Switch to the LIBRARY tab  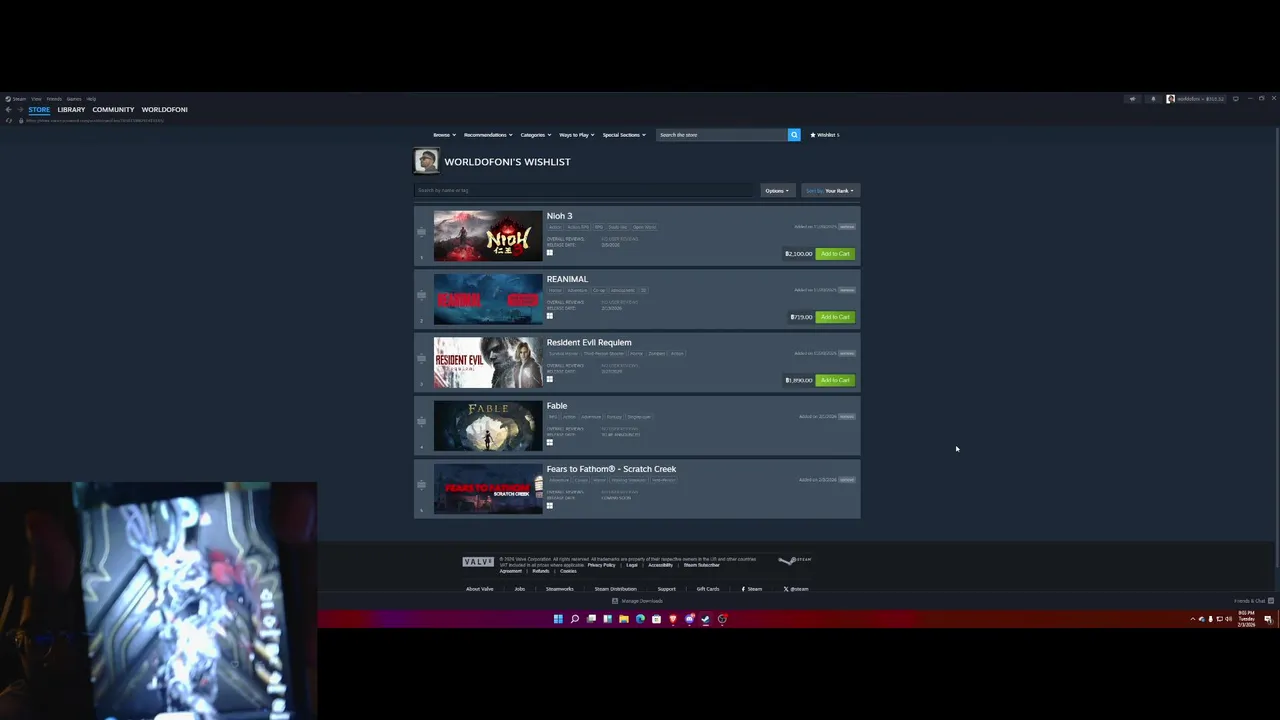tap(71, 110)
